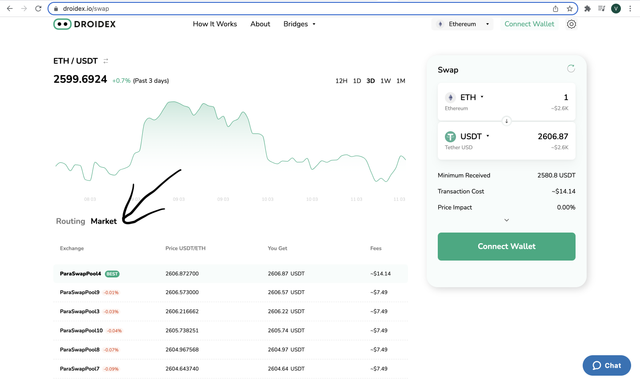
Task: Click the browser back arrow
Action: 10,9
